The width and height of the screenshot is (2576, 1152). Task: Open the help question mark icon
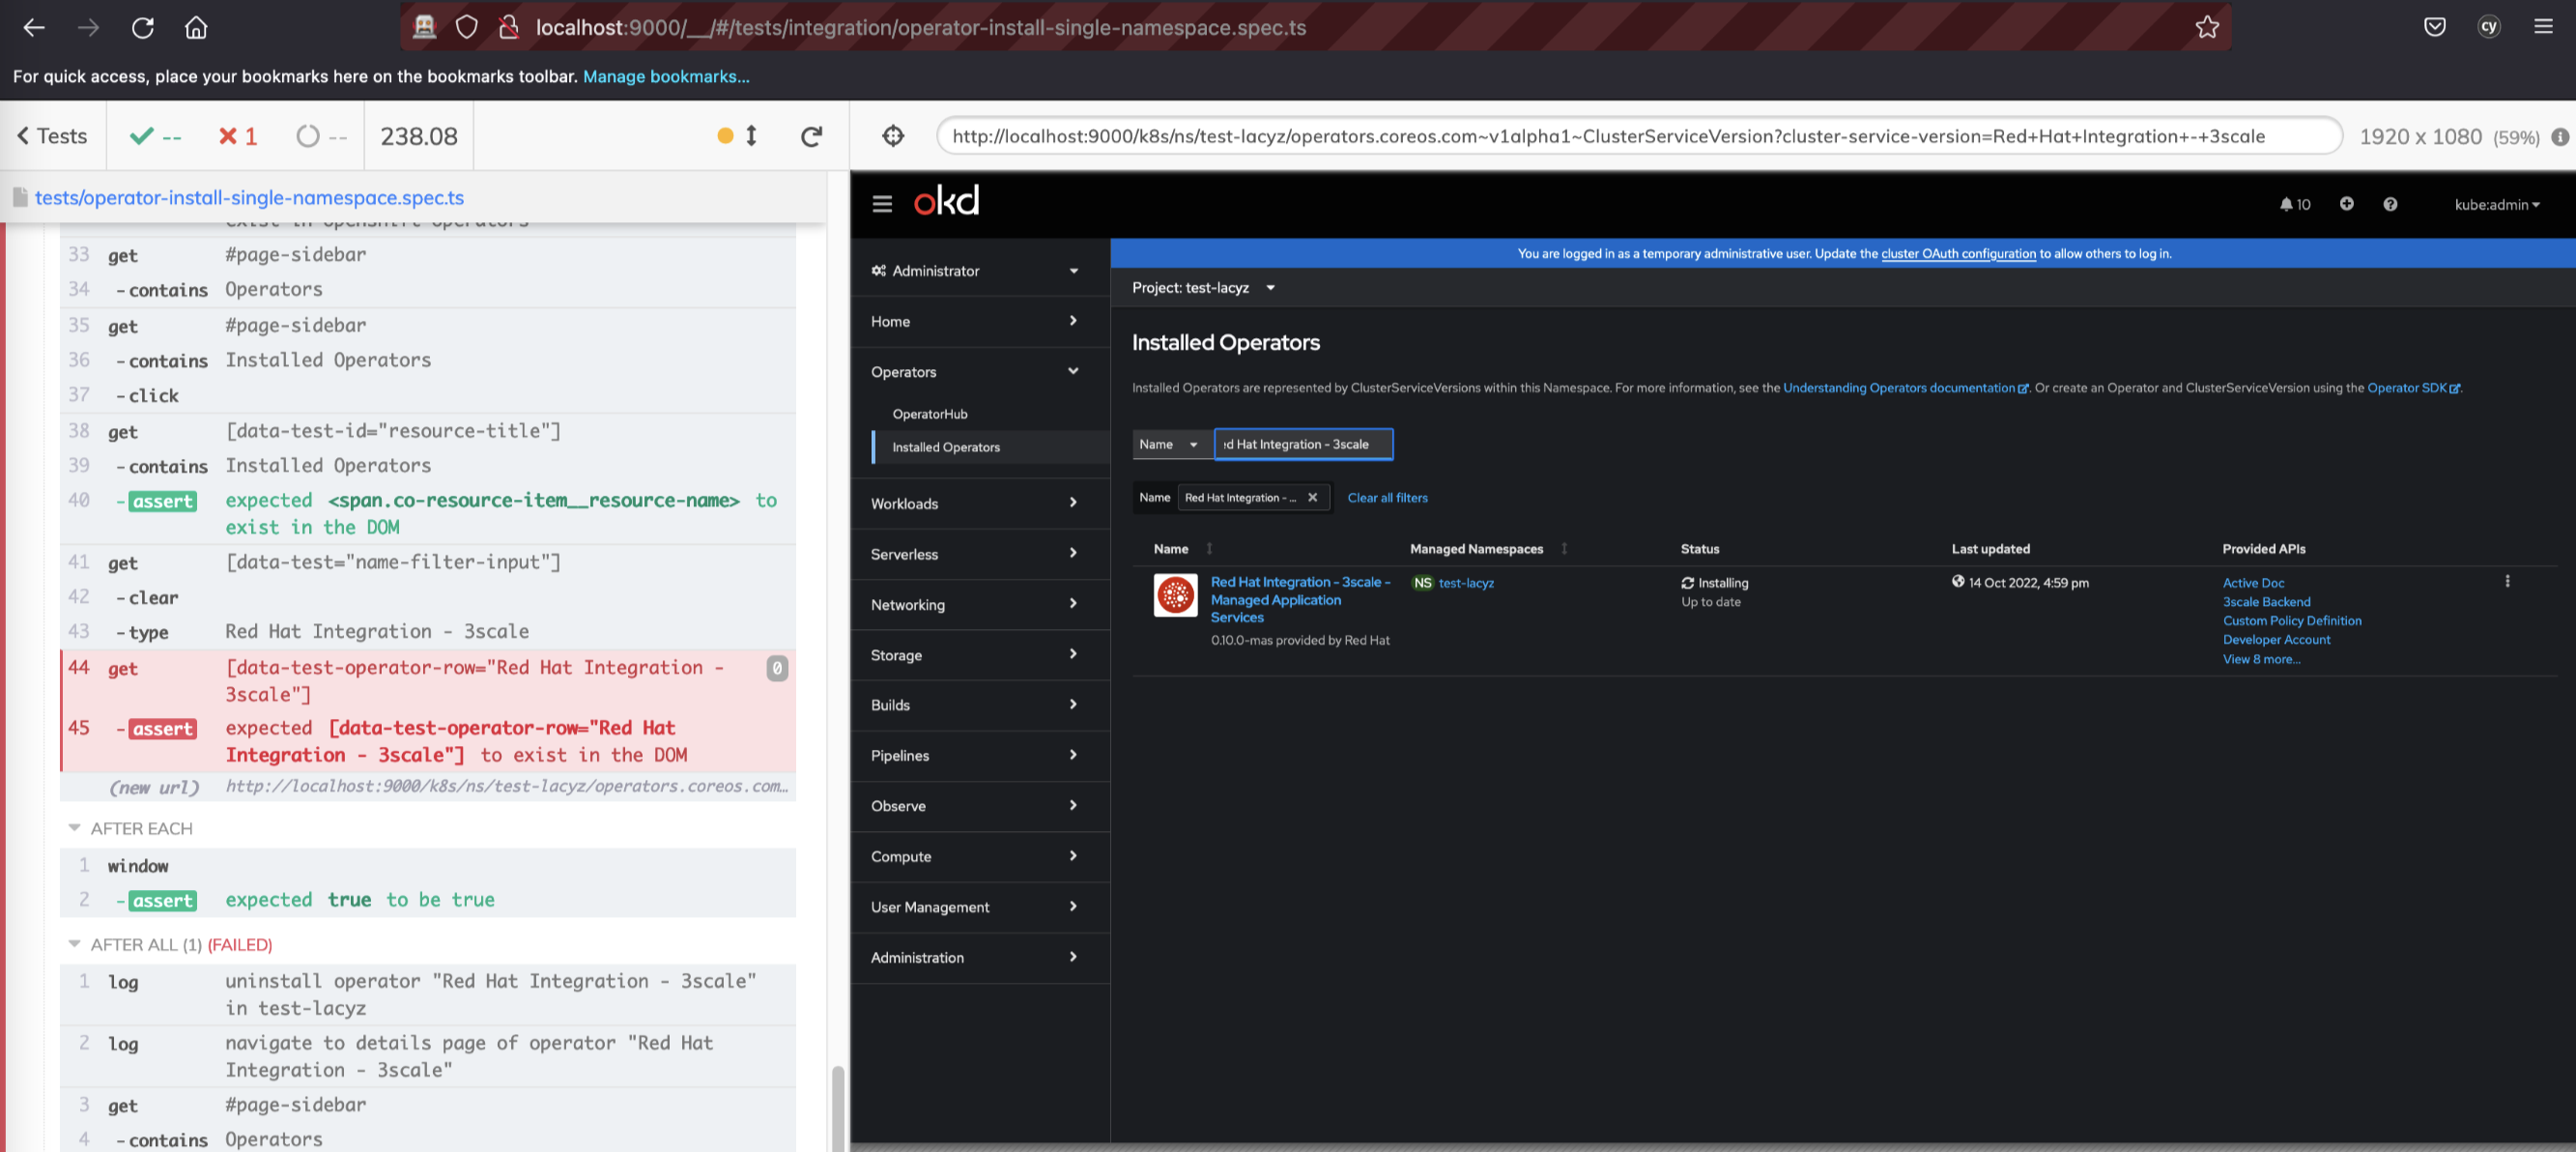pyautogui.click(x=2389, y=204)
